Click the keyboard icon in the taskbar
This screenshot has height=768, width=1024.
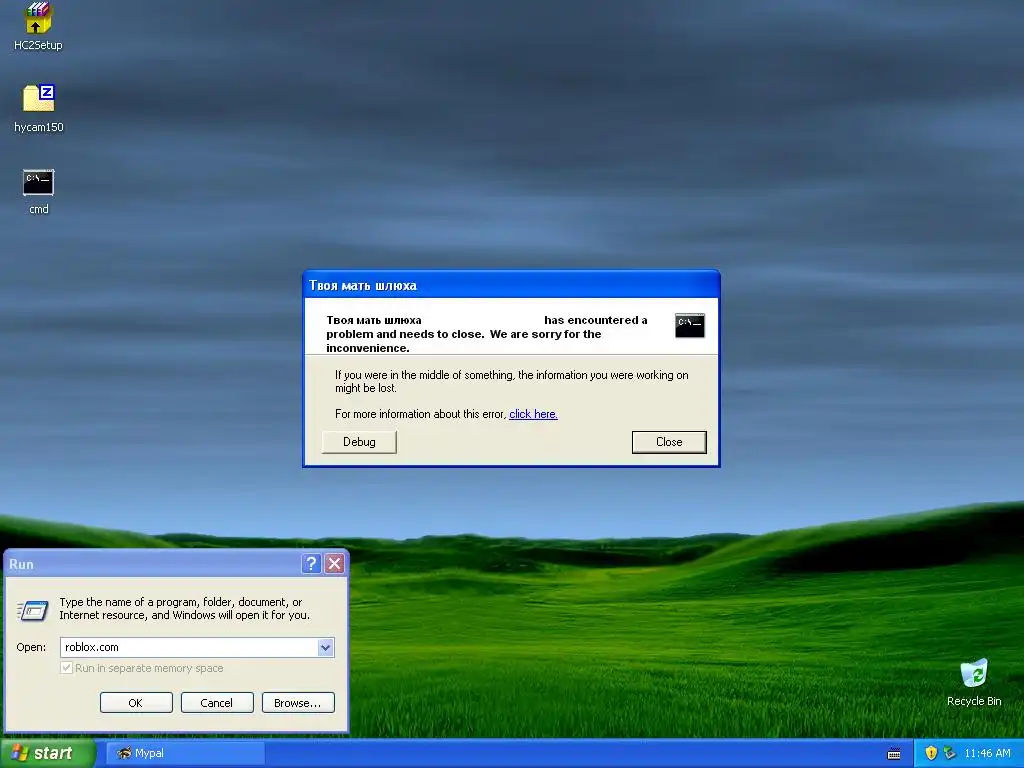click(x=894, y=754)
